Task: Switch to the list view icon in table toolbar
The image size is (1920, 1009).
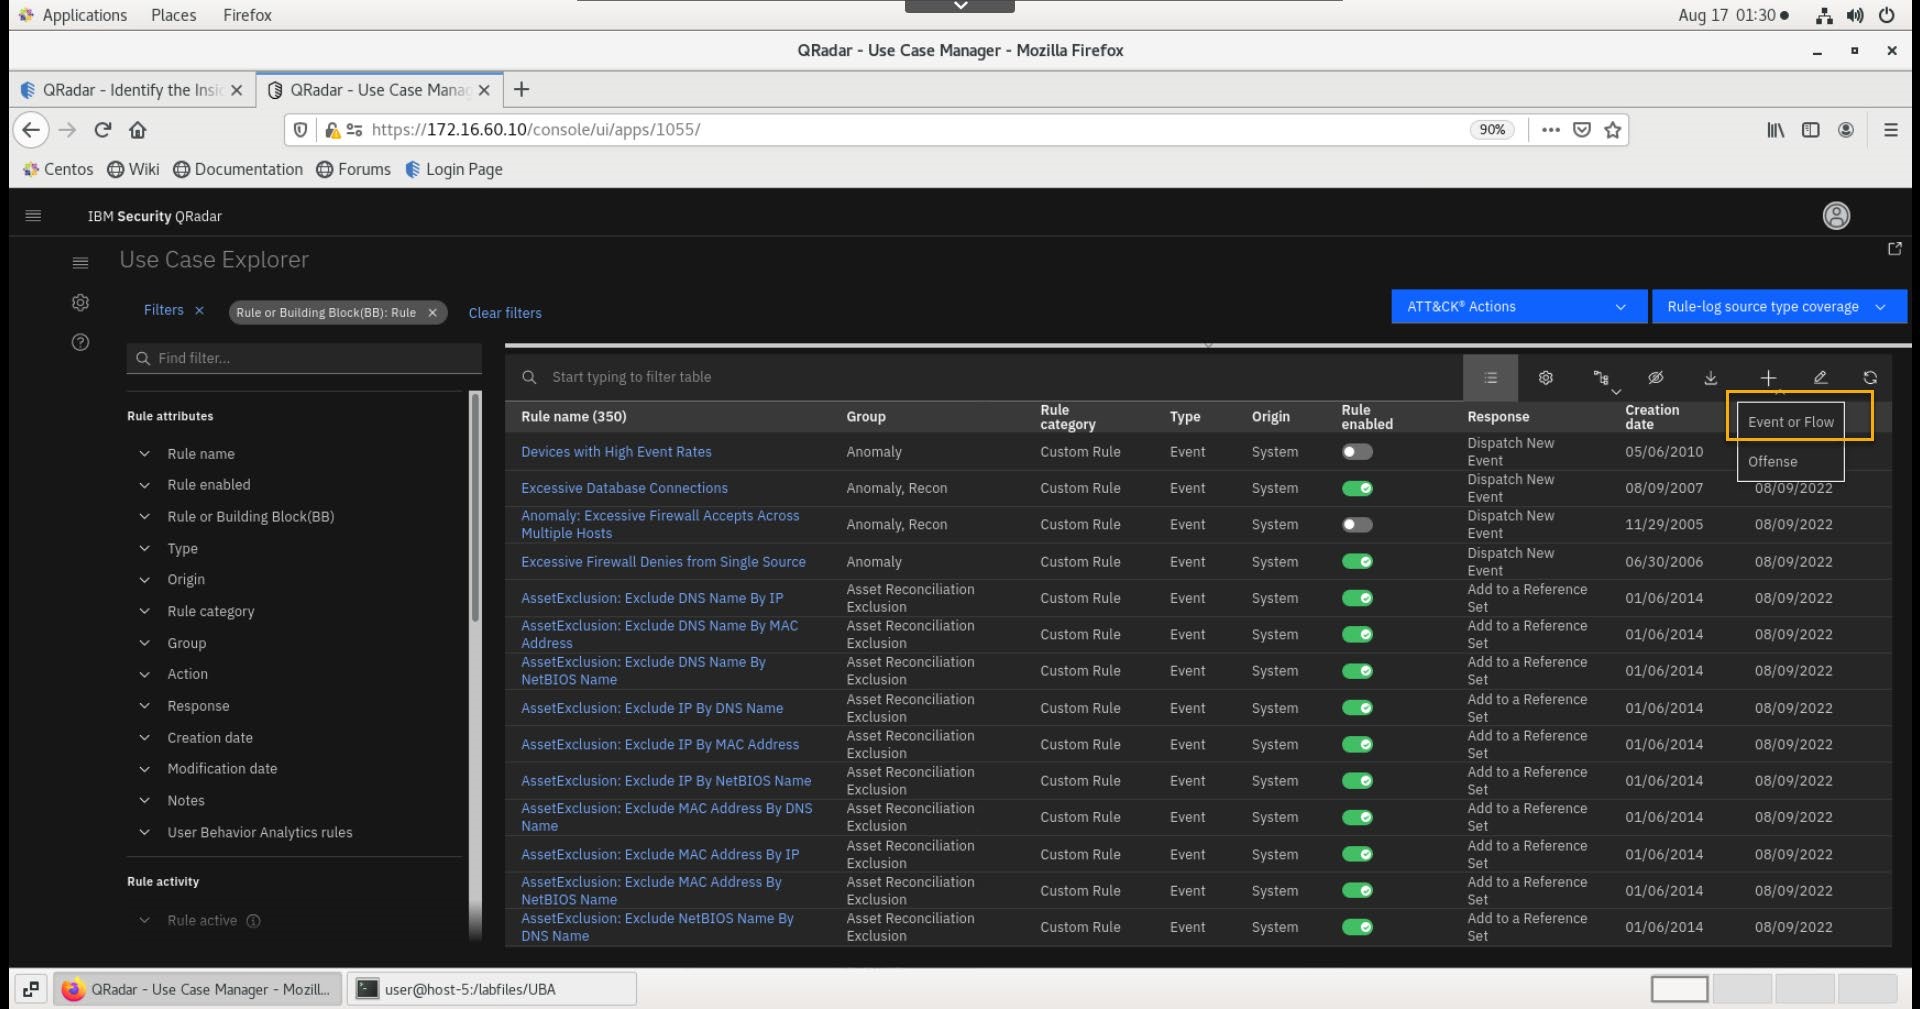Action: [1490, 378]
